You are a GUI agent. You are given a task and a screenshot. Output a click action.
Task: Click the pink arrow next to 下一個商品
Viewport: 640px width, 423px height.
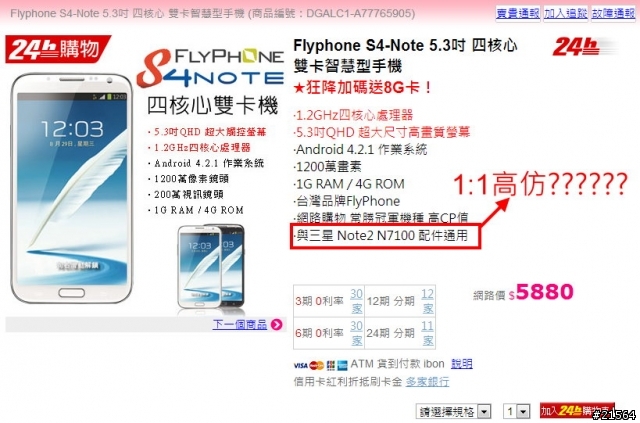(276, 325)
